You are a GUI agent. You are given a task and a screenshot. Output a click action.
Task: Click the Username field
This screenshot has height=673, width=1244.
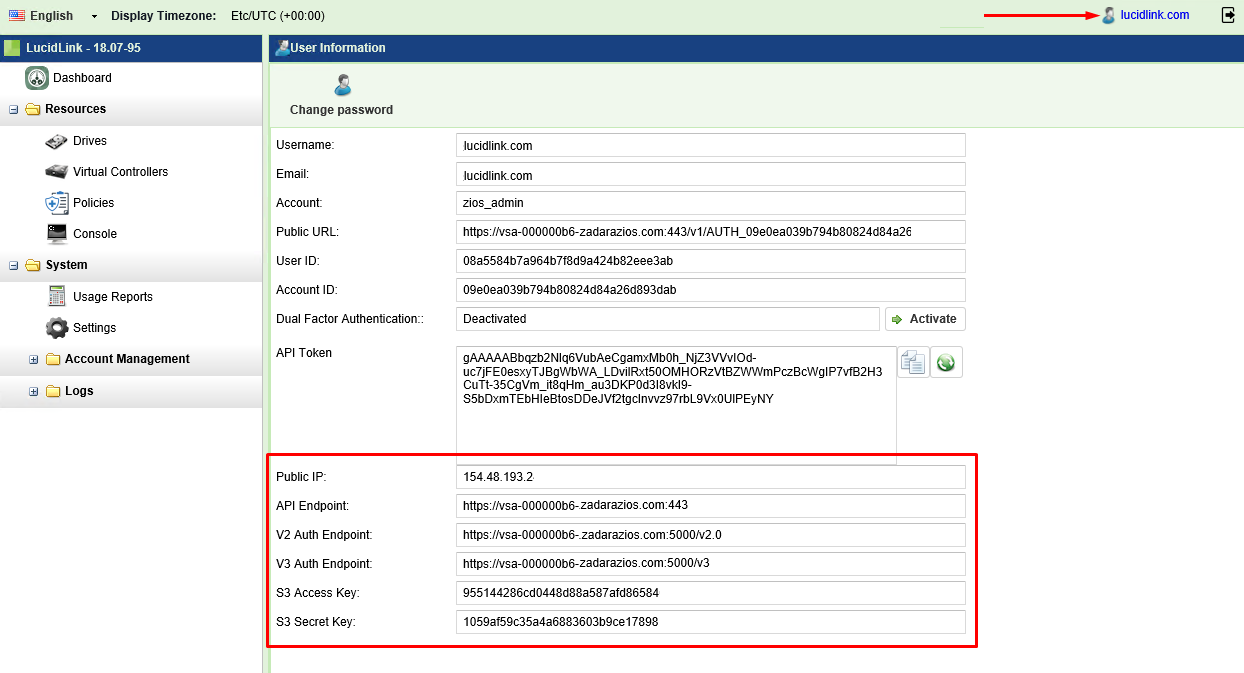(x=711, y=145)
